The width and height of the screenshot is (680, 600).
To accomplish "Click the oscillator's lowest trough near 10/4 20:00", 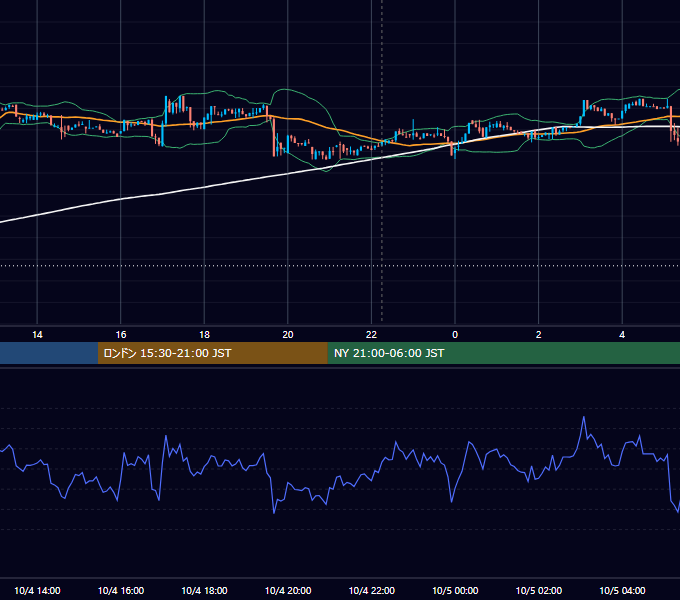I will click(274, 513).
